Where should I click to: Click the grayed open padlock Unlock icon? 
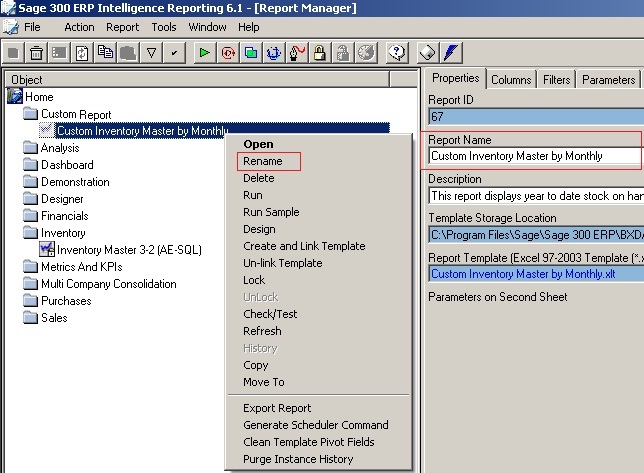[x=343, y=53]
